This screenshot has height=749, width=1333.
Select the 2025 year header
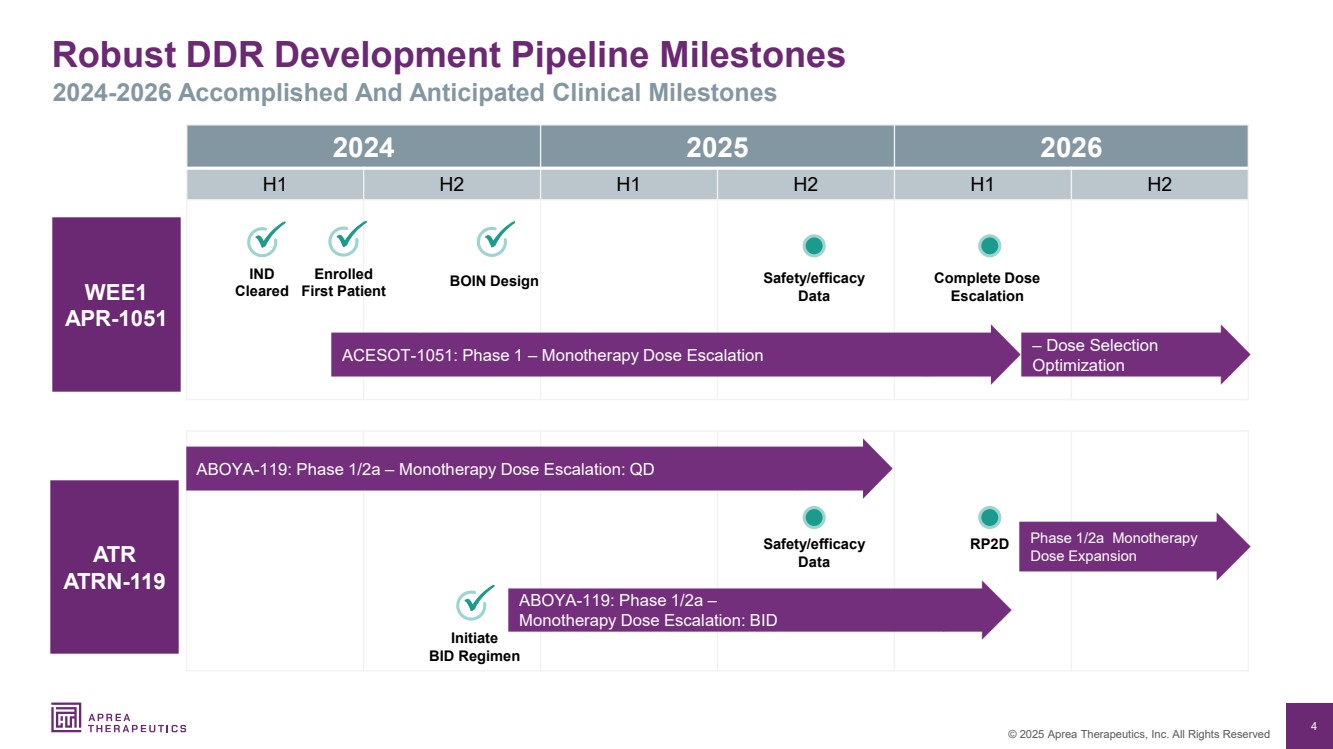(717, 147)
